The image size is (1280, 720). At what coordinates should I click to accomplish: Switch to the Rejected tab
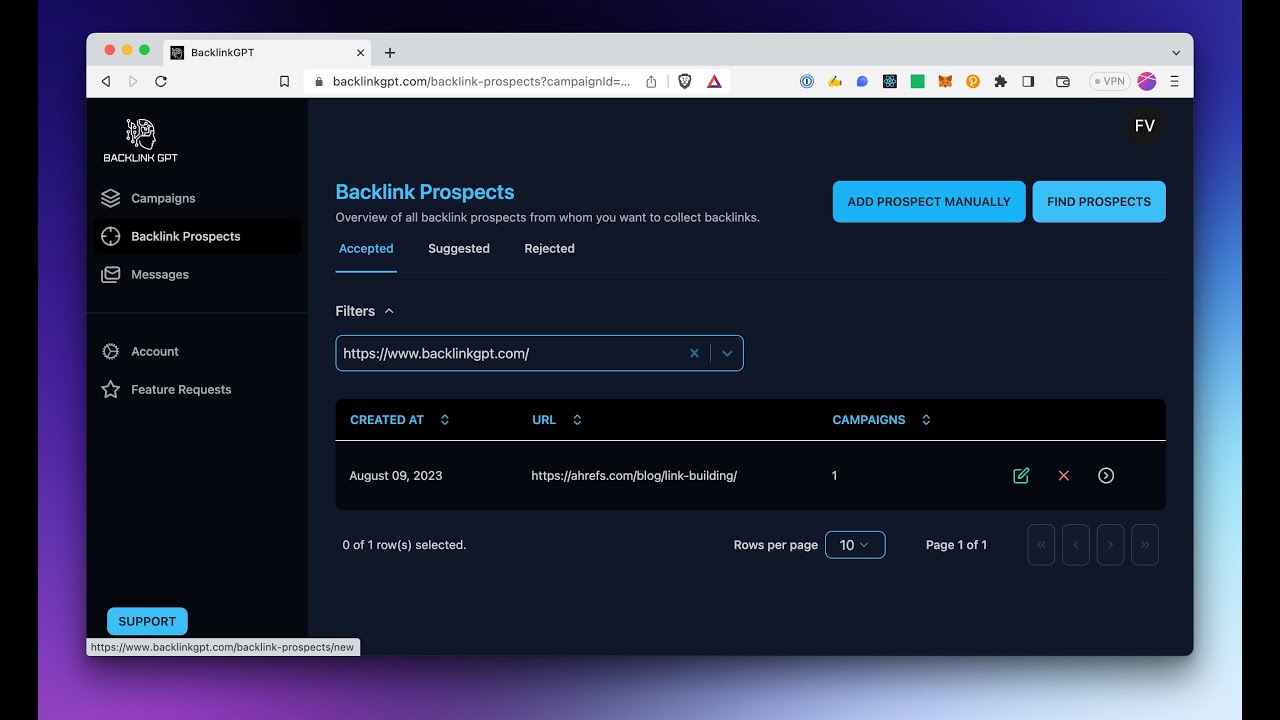[x=550, y=249]
